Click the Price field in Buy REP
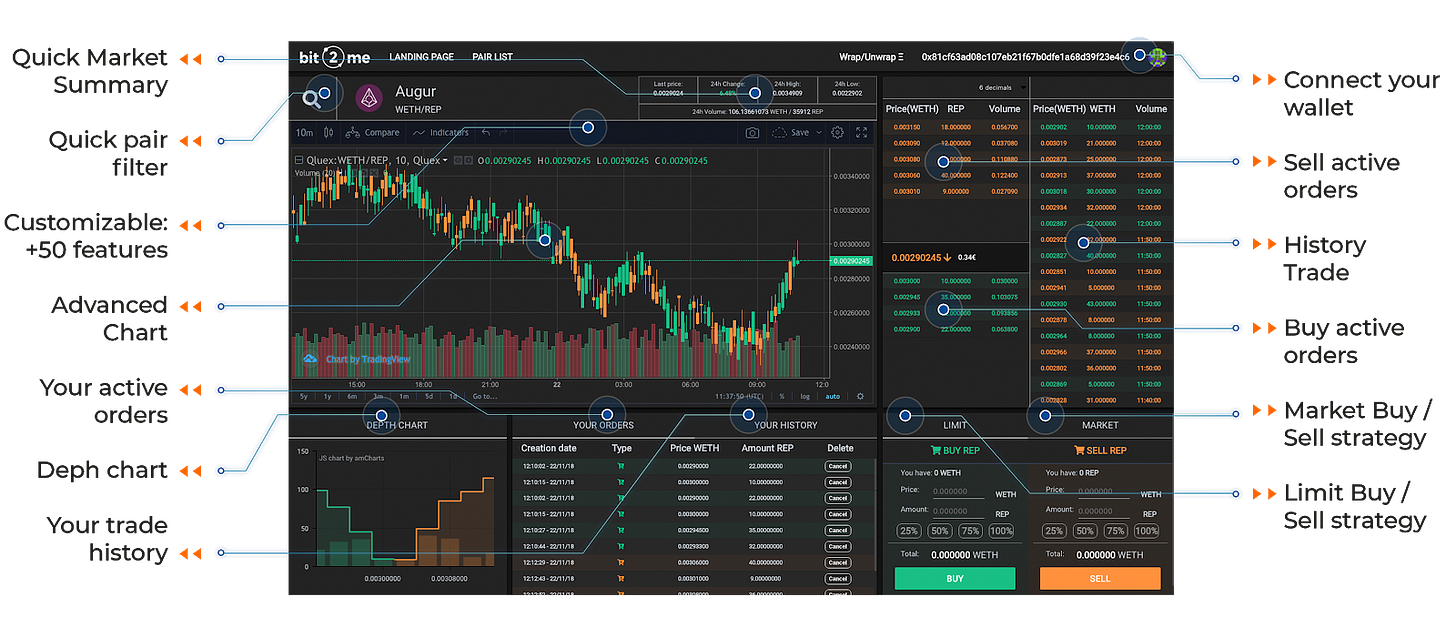The height and width of the screenshot is (618, 1456). tap(959, 492)
